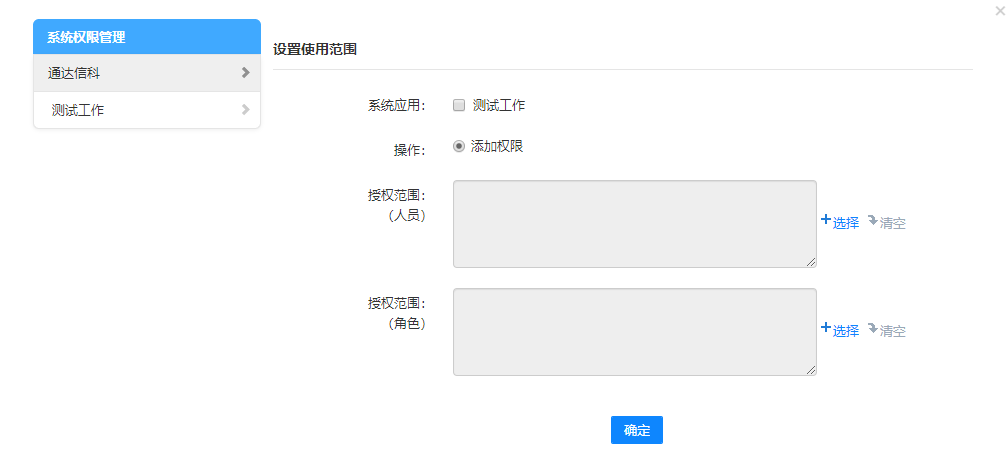Click 选择 link for 授权范围（角色）
This screenshot has width=1008, height=470.
click(x=846, y=331)
